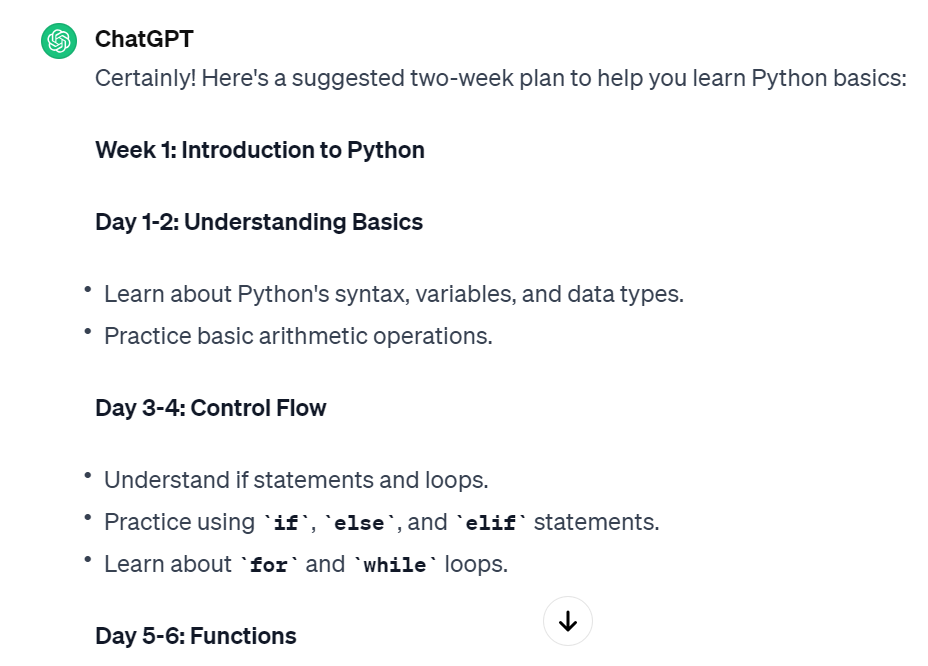Image resolution: width=928 pixels, height=666 pixels.
Task: Click the inline code word for
Action: pyautogui.click(x=269, y=565)
